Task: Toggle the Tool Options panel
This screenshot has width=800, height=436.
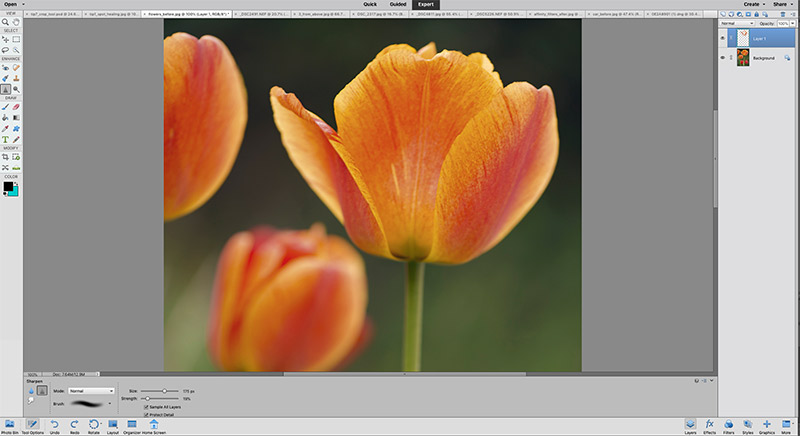Action: coord(32,426)
